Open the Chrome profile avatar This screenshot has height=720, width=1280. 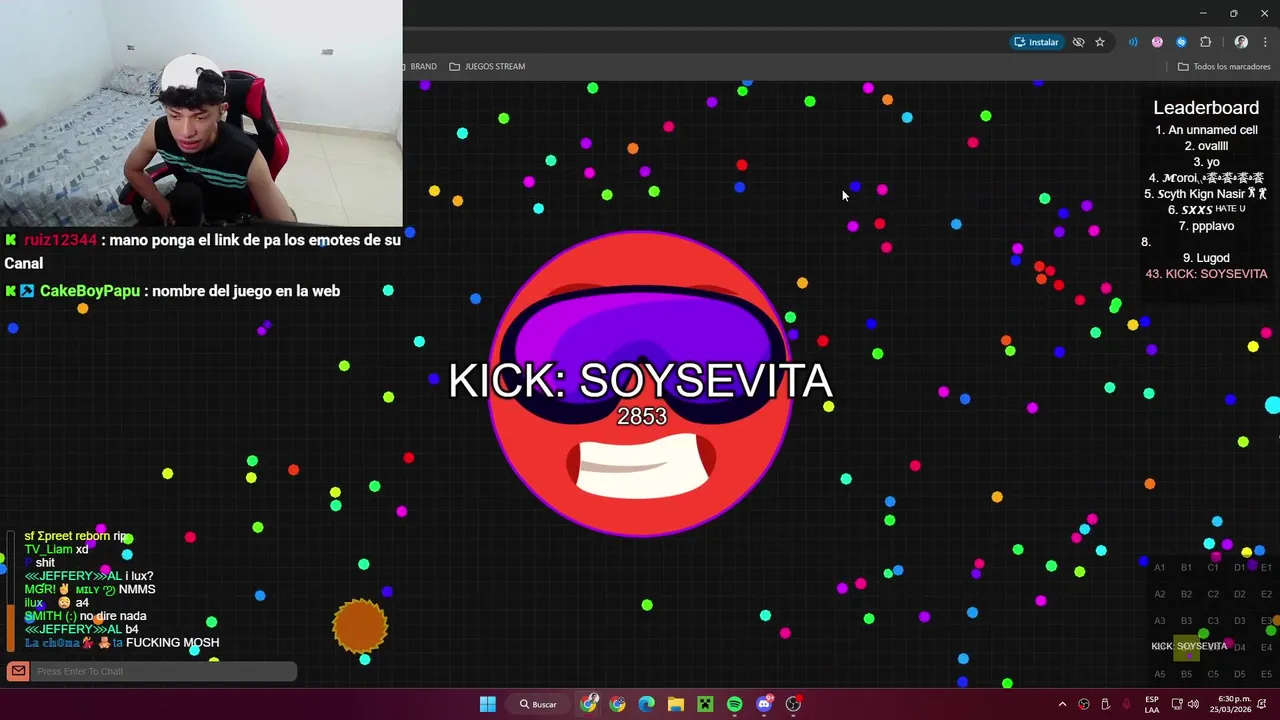pos(1241,42)
